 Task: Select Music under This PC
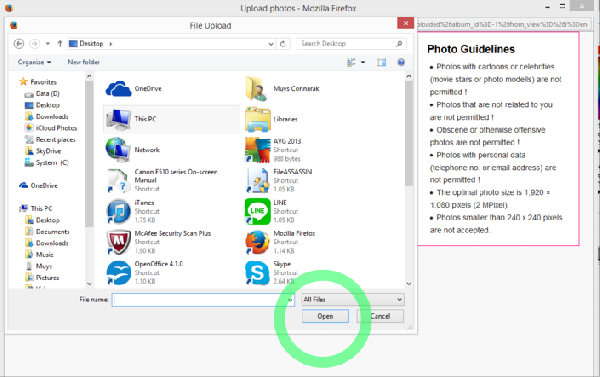(x=39, y=255)
